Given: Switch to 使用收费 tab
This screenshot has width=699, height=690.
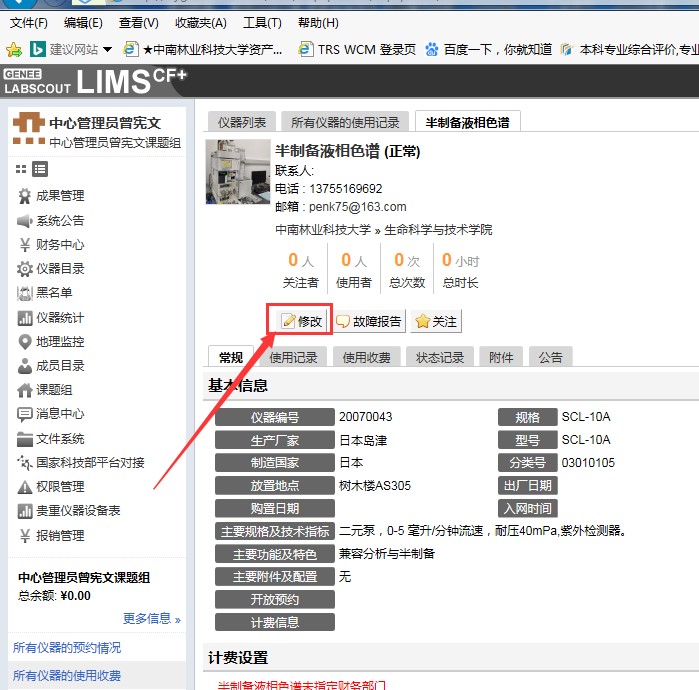Looking at the screenshot, I should (x=367, y=357).
